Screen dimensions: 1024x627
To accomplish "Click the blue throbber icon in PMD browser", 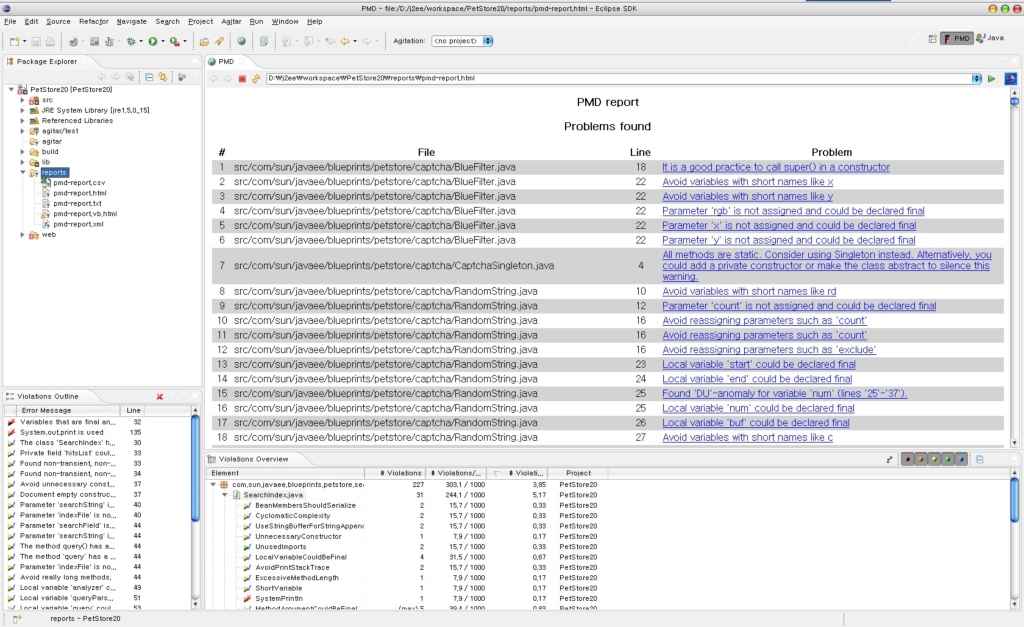I will 1010,78.
